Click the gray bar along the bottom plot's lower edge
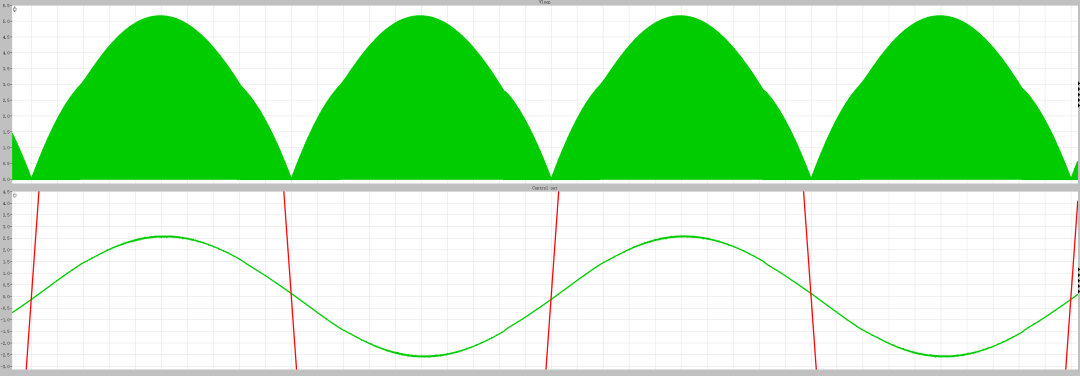The width and height of the screenshot is (1080, 376). point(540,373)
